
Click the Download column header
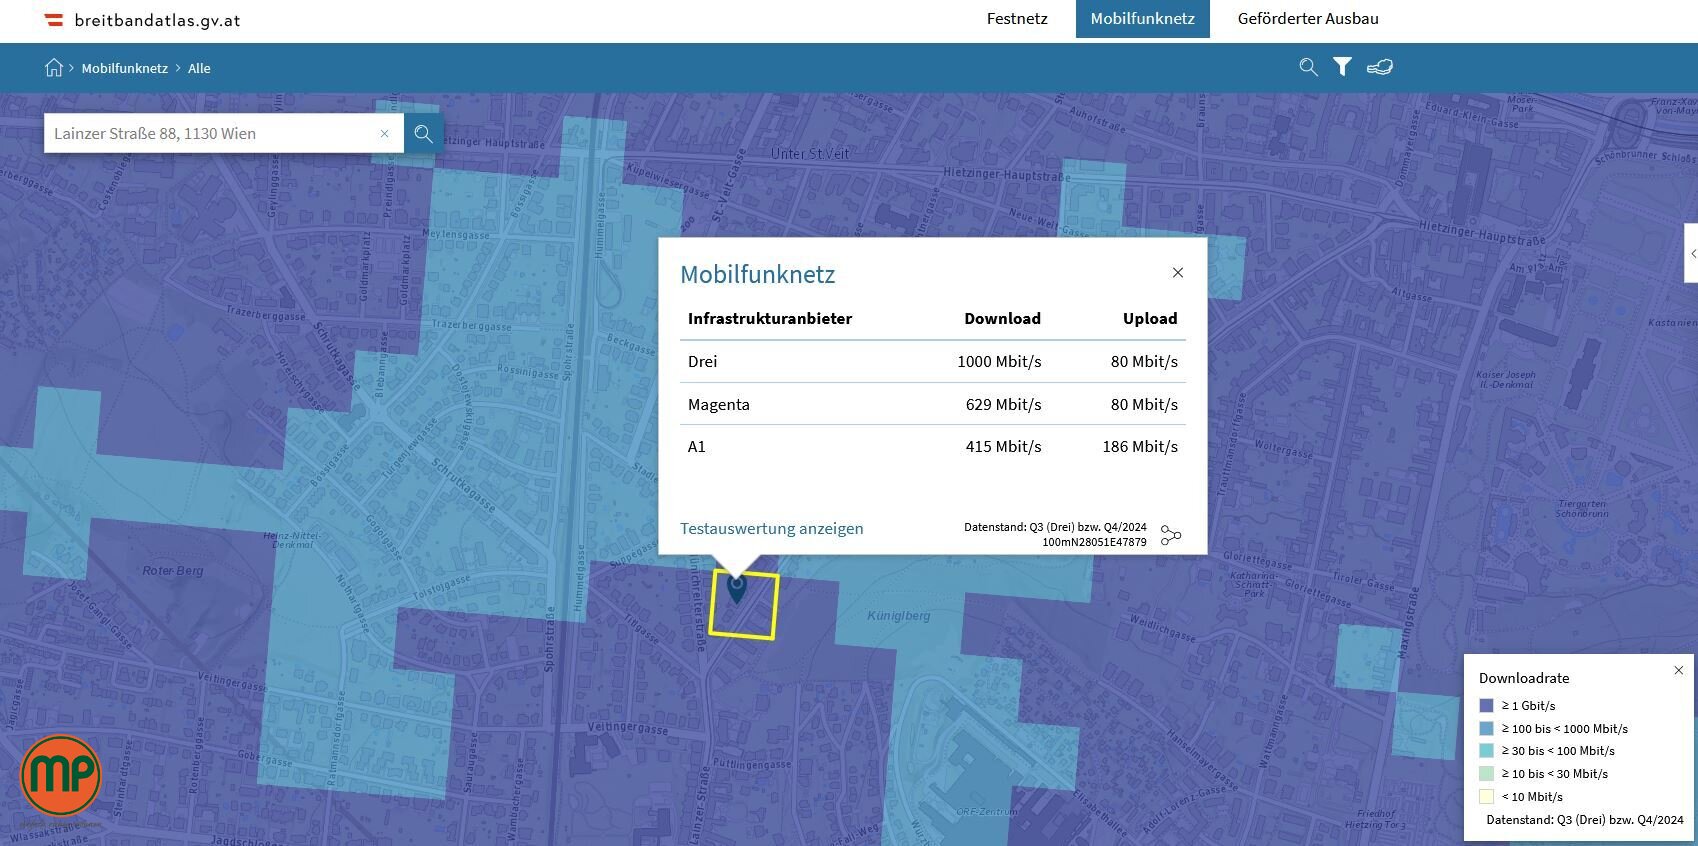tap(1002, 318)
